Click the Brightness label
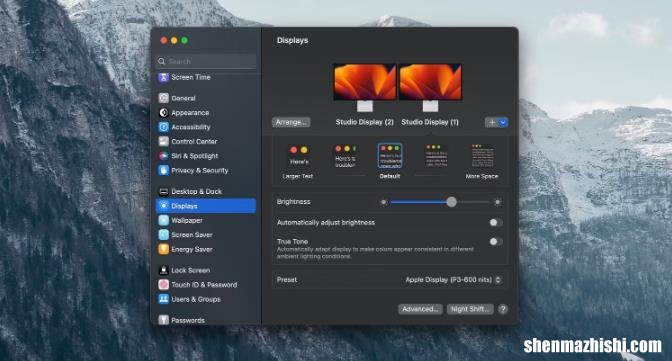The width and height of the screenshot is (672, 361). pos(294,202)
